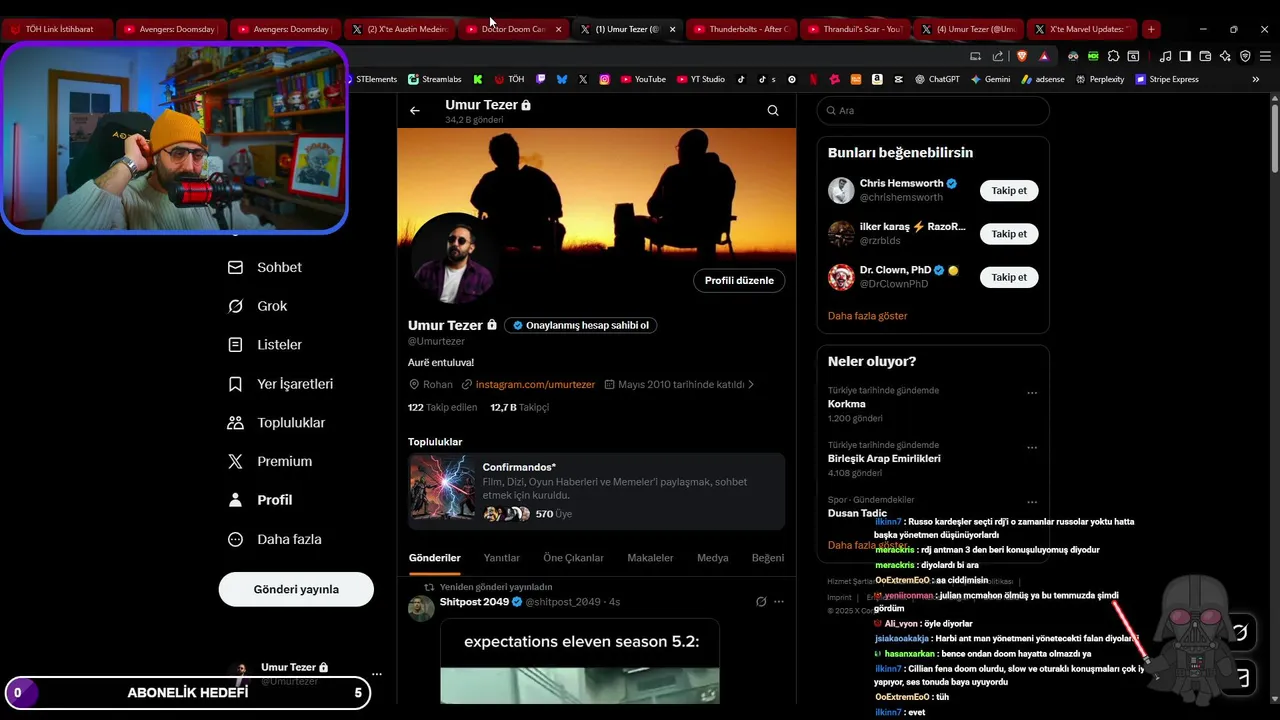The image size is (1280, 720).
Task: Switch to Thunderbolts YouTube browser tab
Action: tap(740, 29)
